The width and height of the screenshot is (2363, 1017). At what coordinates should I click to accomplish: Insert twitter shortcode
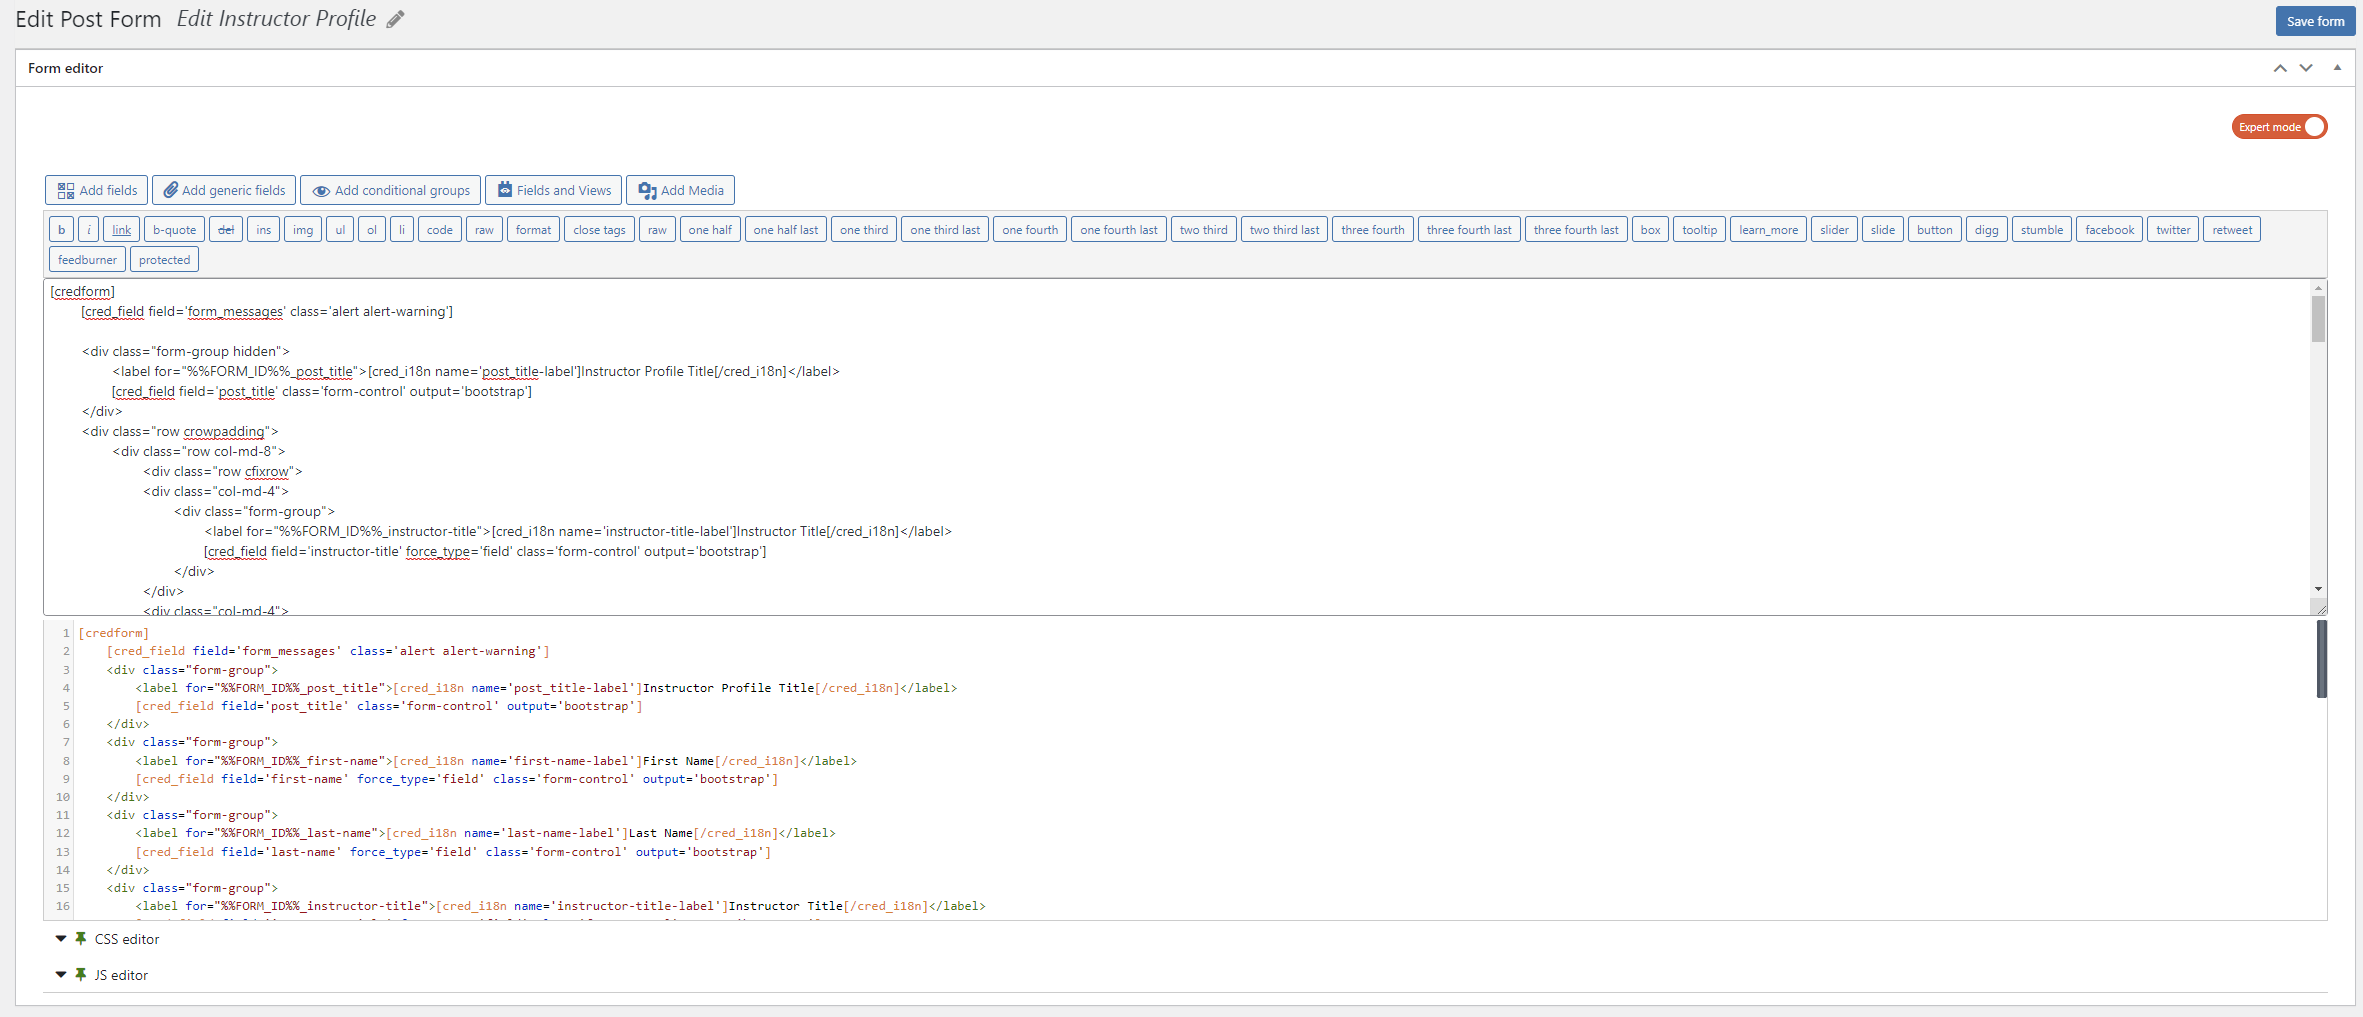click(2174, 230)
